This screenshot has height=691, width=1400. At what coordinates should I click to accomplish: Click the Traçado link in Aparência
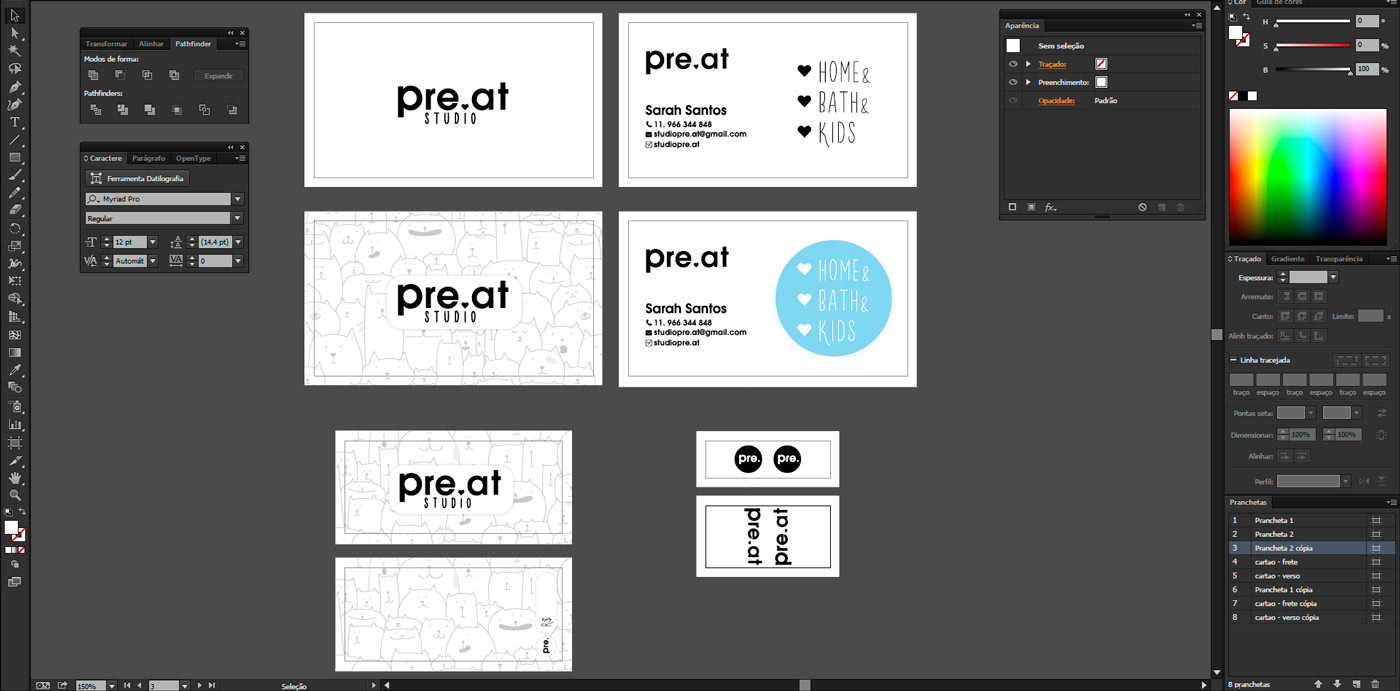(1053, 64)
